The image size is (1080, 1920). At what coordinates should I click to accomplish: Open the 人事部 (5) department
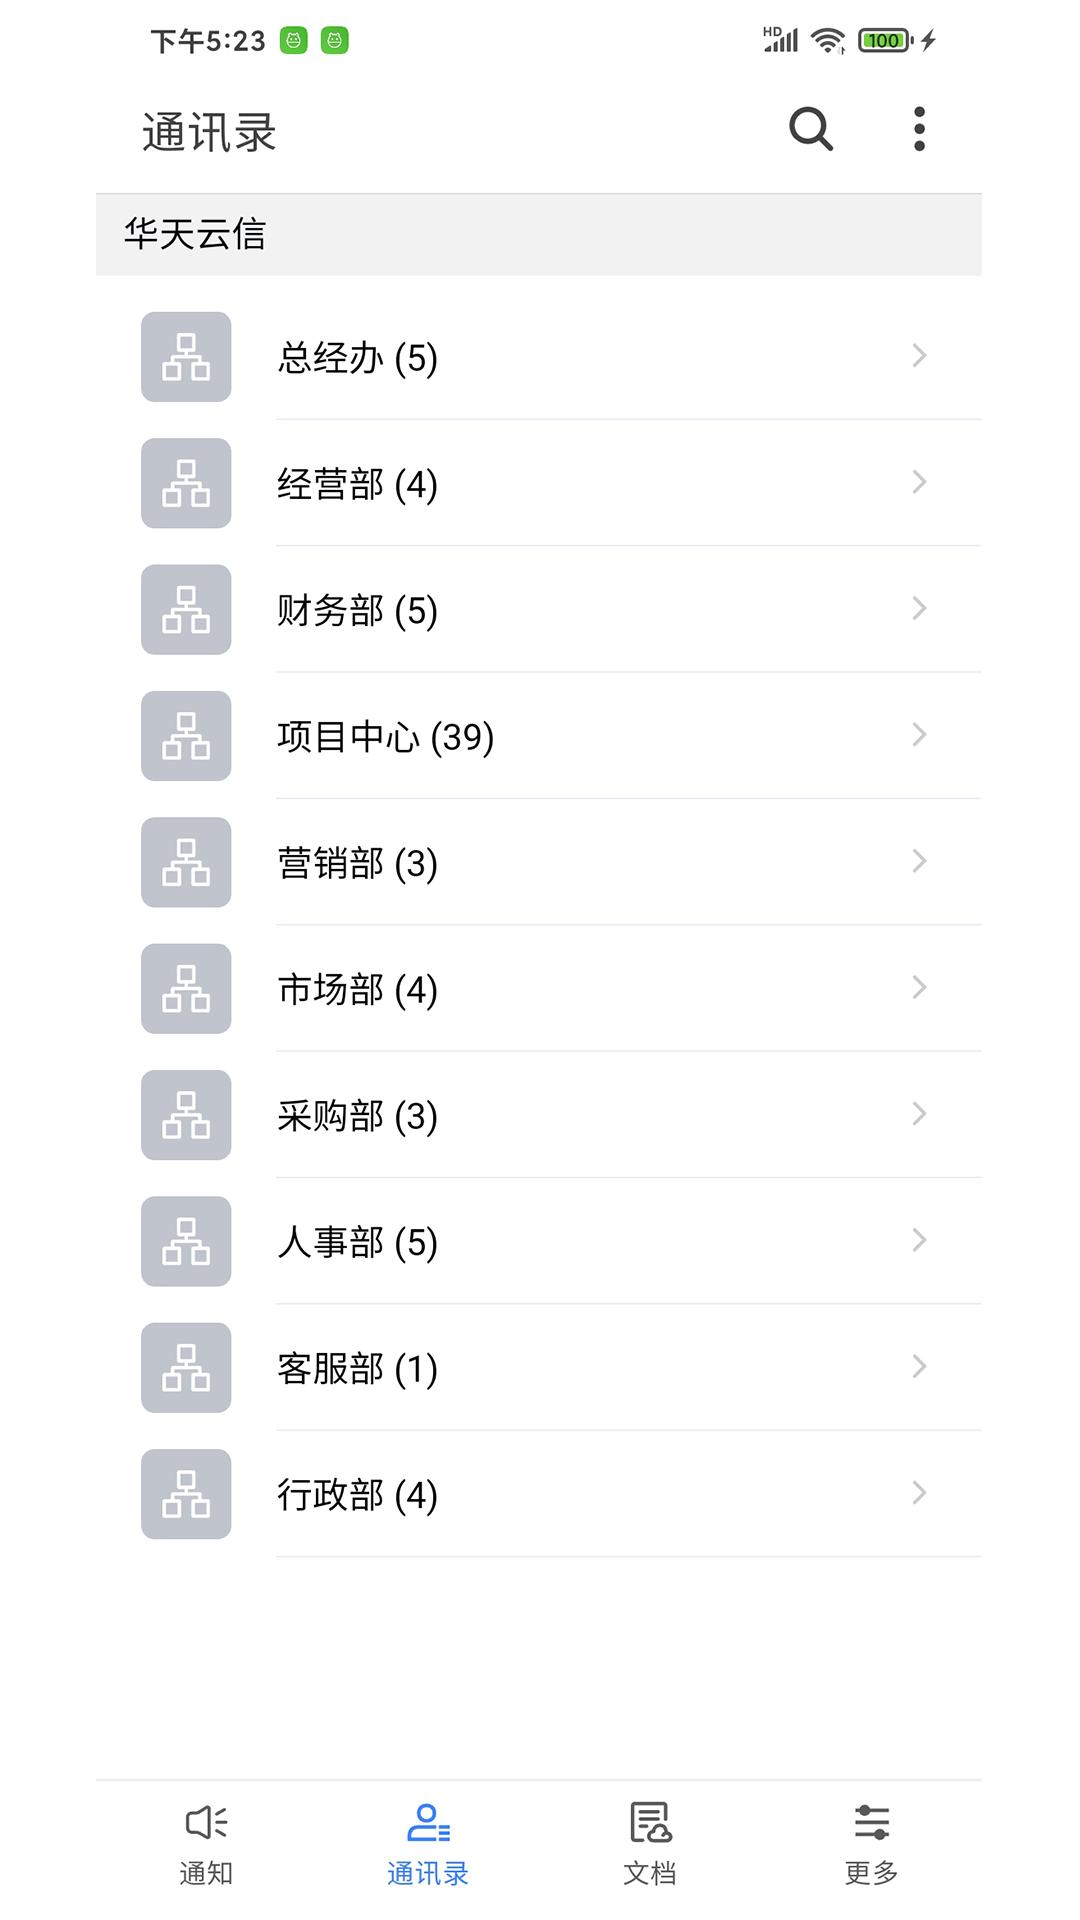pos(357,1242)
